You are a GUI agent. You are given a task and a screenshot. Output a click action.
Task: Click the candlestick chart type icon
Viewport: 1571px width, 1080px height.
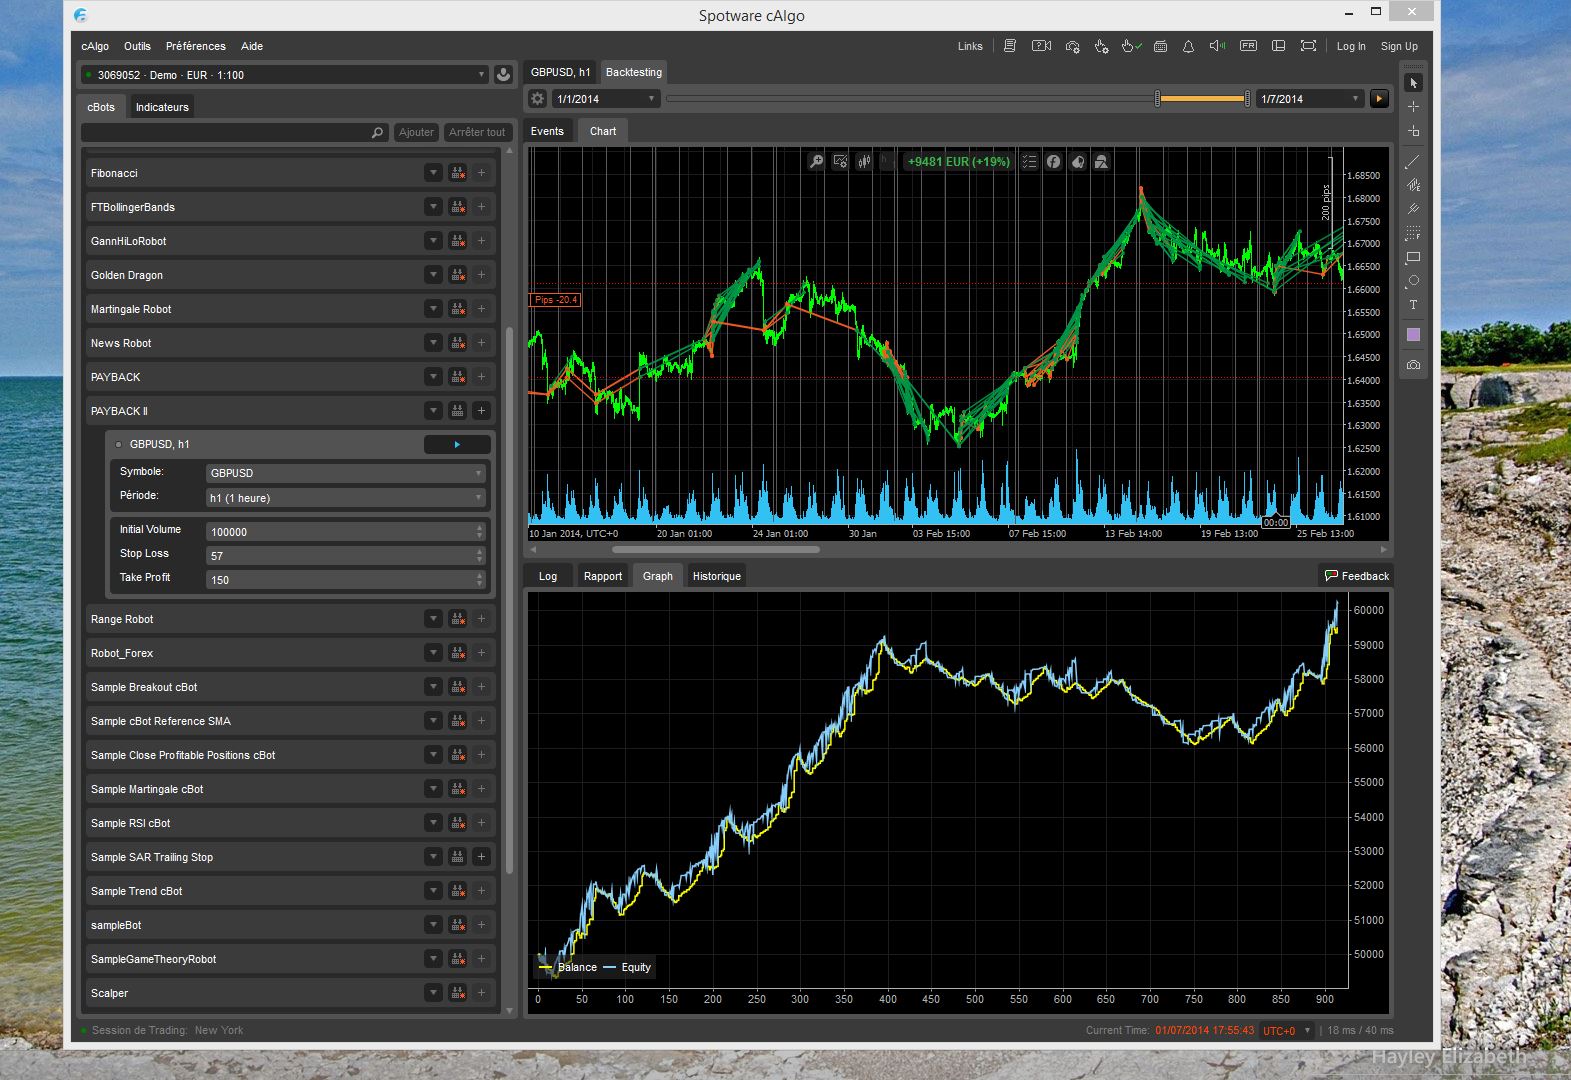(864, 161)
